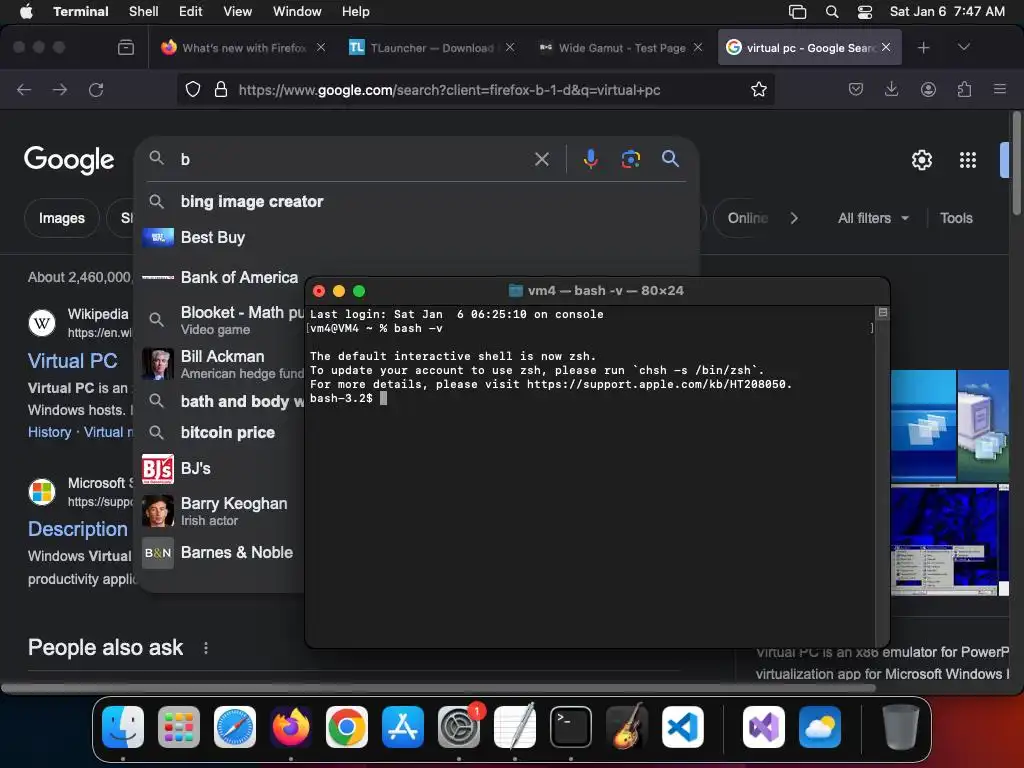Open Control Center in the menu bar
1024x768 pixels.
coord(865,12)
